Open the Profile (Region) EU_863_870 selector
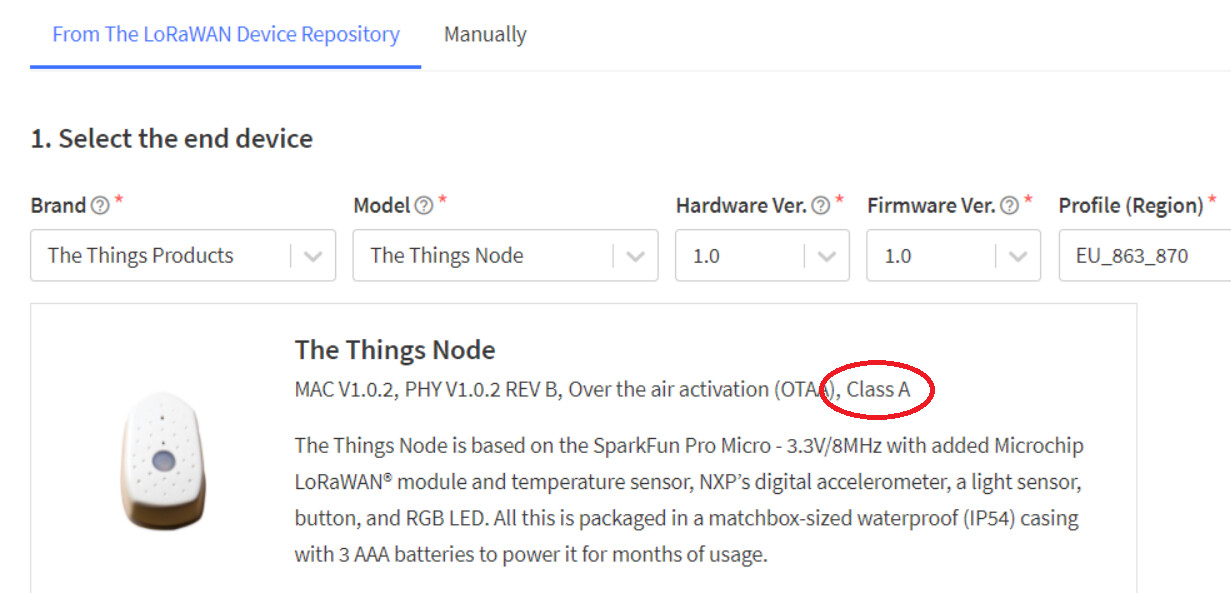This screenshot has width=1231, height=593. 1140,256
